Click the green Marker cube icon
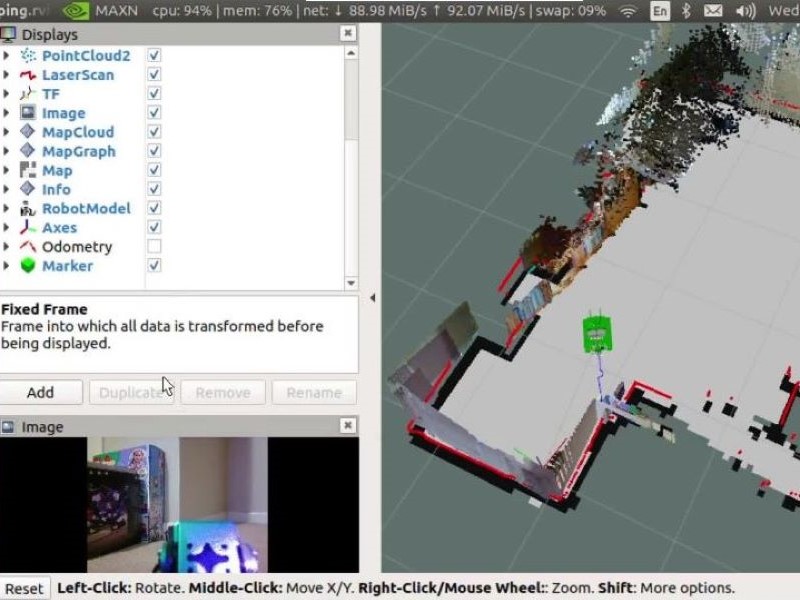The height and width of the screenshot is (600, 800). click(28, 266)
